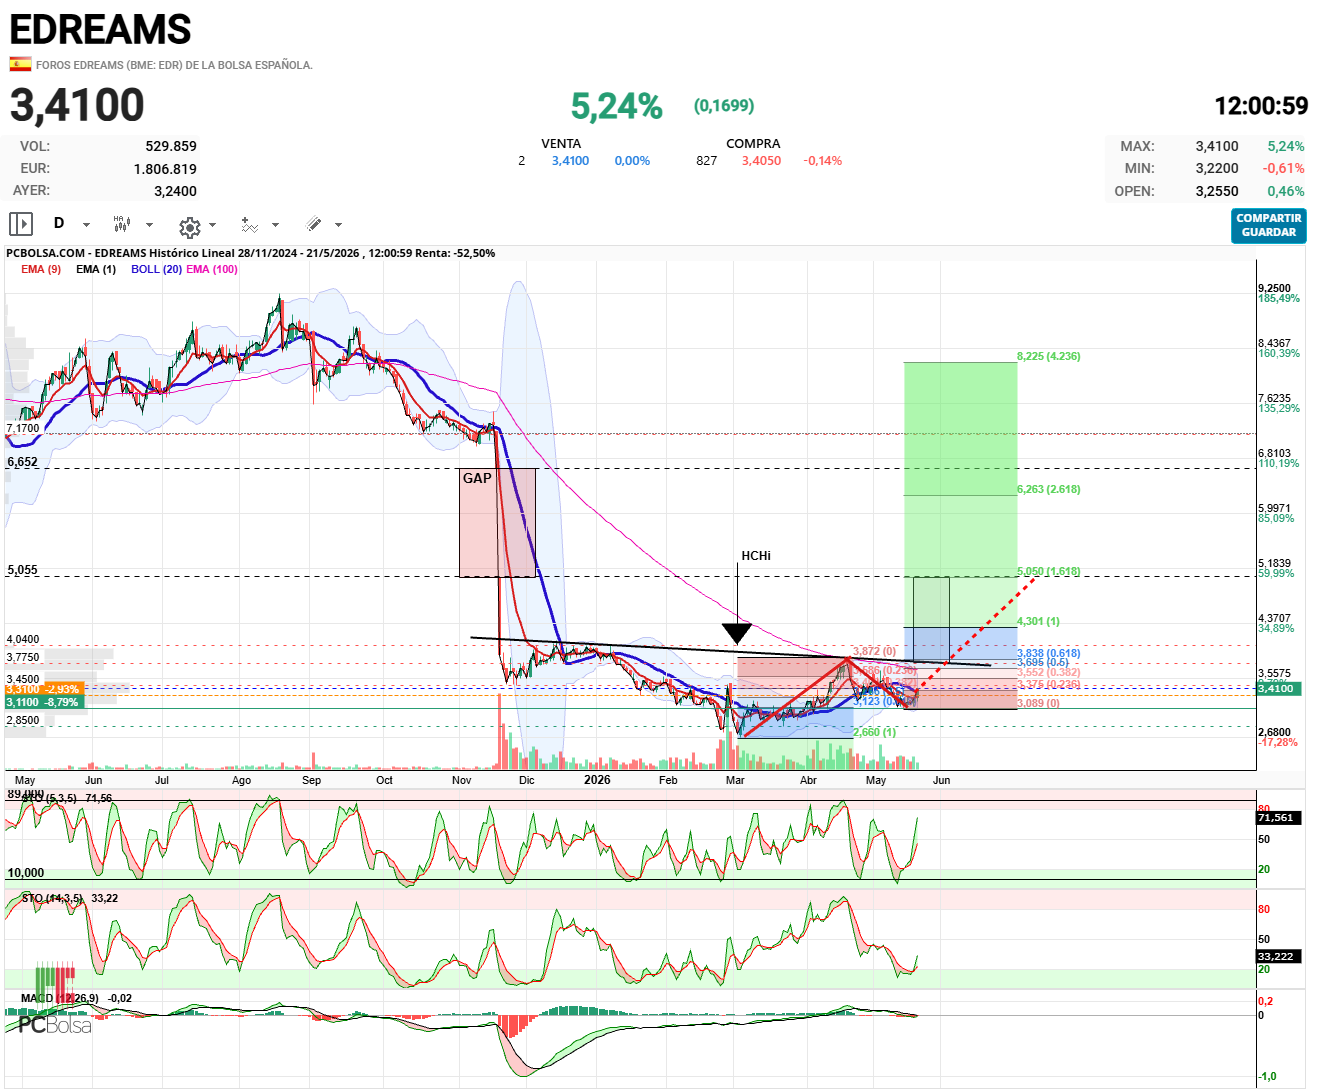Click the AYER value 3,2400
This screenshot has width=1317, height=1089.
175,191
